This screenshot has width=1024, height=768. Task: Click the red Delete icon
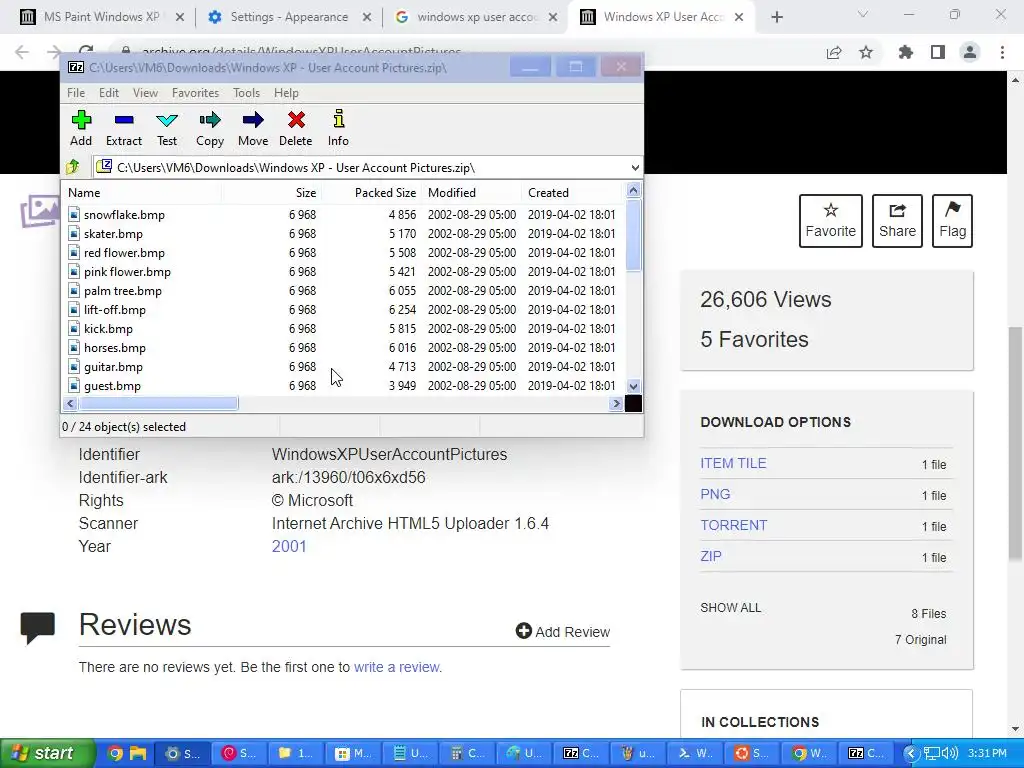coord(296,120)
